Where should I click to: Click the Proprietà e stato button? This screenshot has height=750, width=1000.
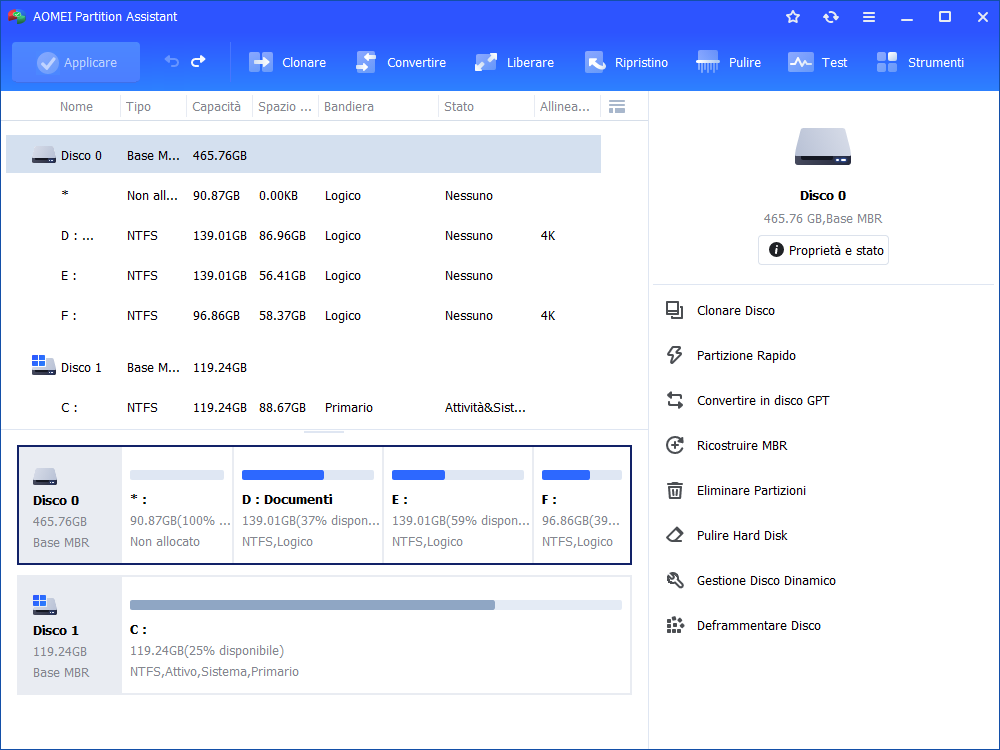click(x=823, y=250)
